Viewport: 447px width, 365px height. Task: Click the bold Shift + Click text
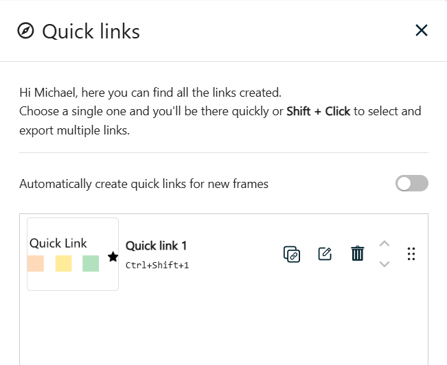(318, 111)
